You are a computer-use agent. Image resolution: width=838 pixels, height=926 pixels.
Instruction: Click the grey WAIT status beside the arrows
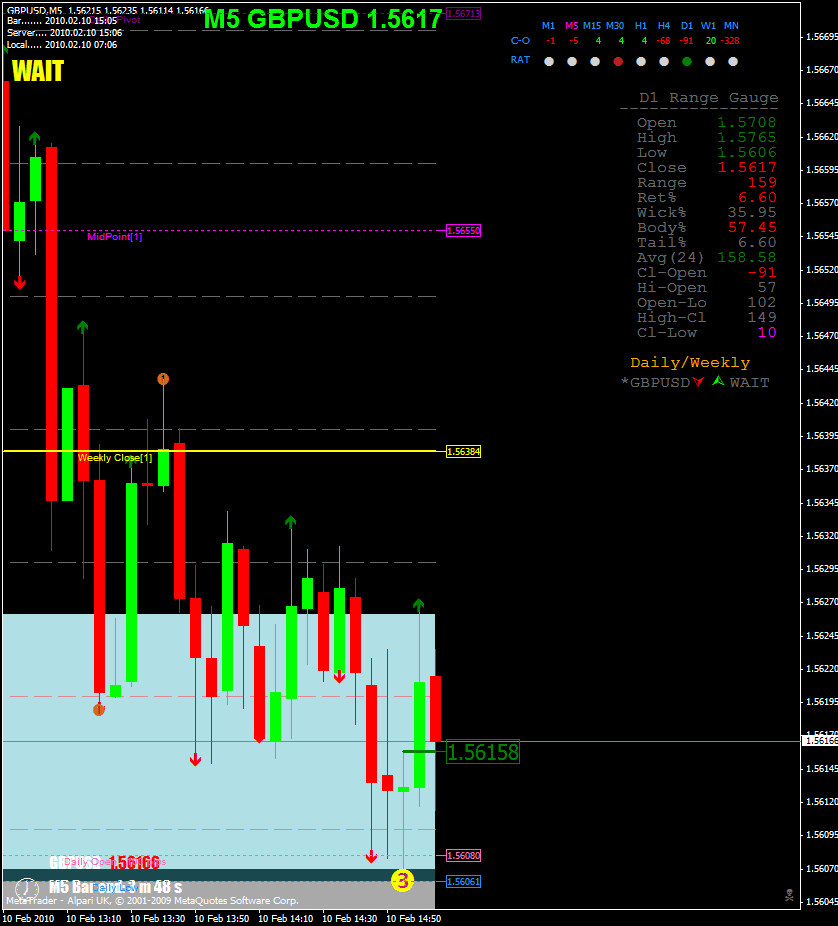(x=749, y=383)
